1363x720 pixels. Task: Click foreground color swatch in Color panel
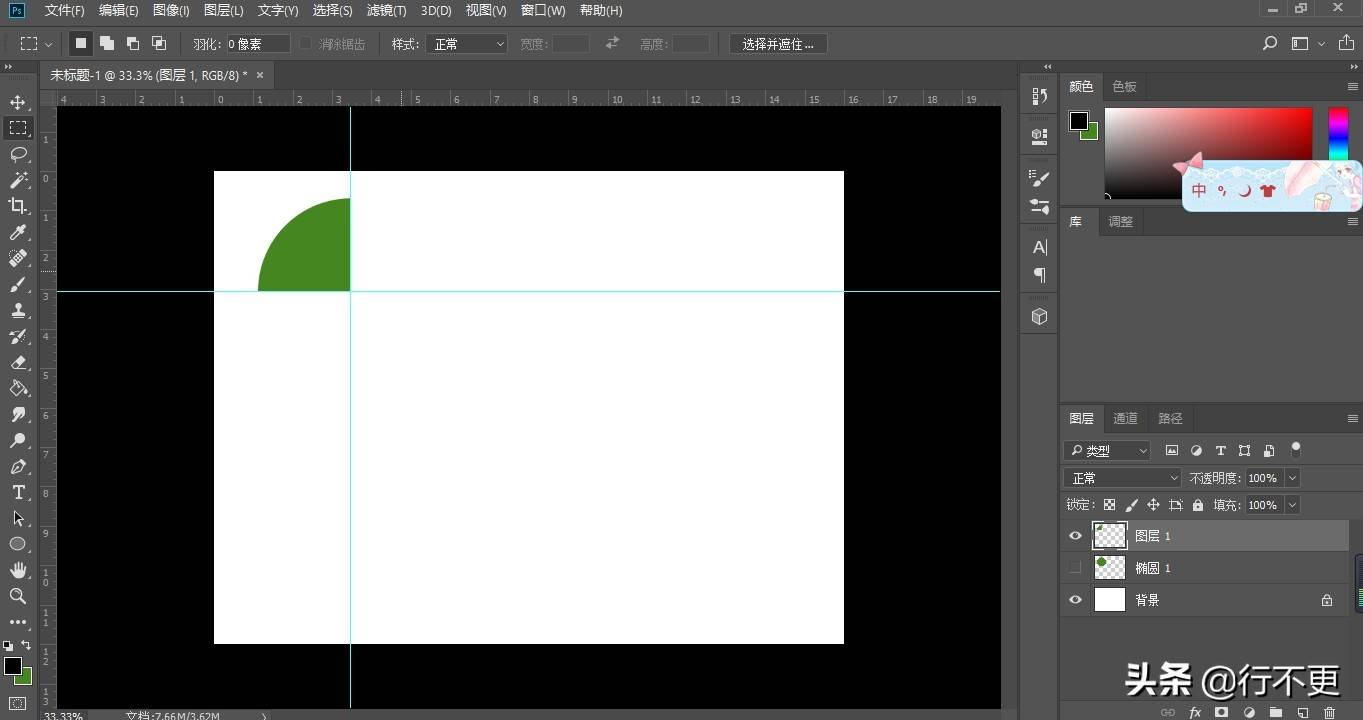(1078, 121)
